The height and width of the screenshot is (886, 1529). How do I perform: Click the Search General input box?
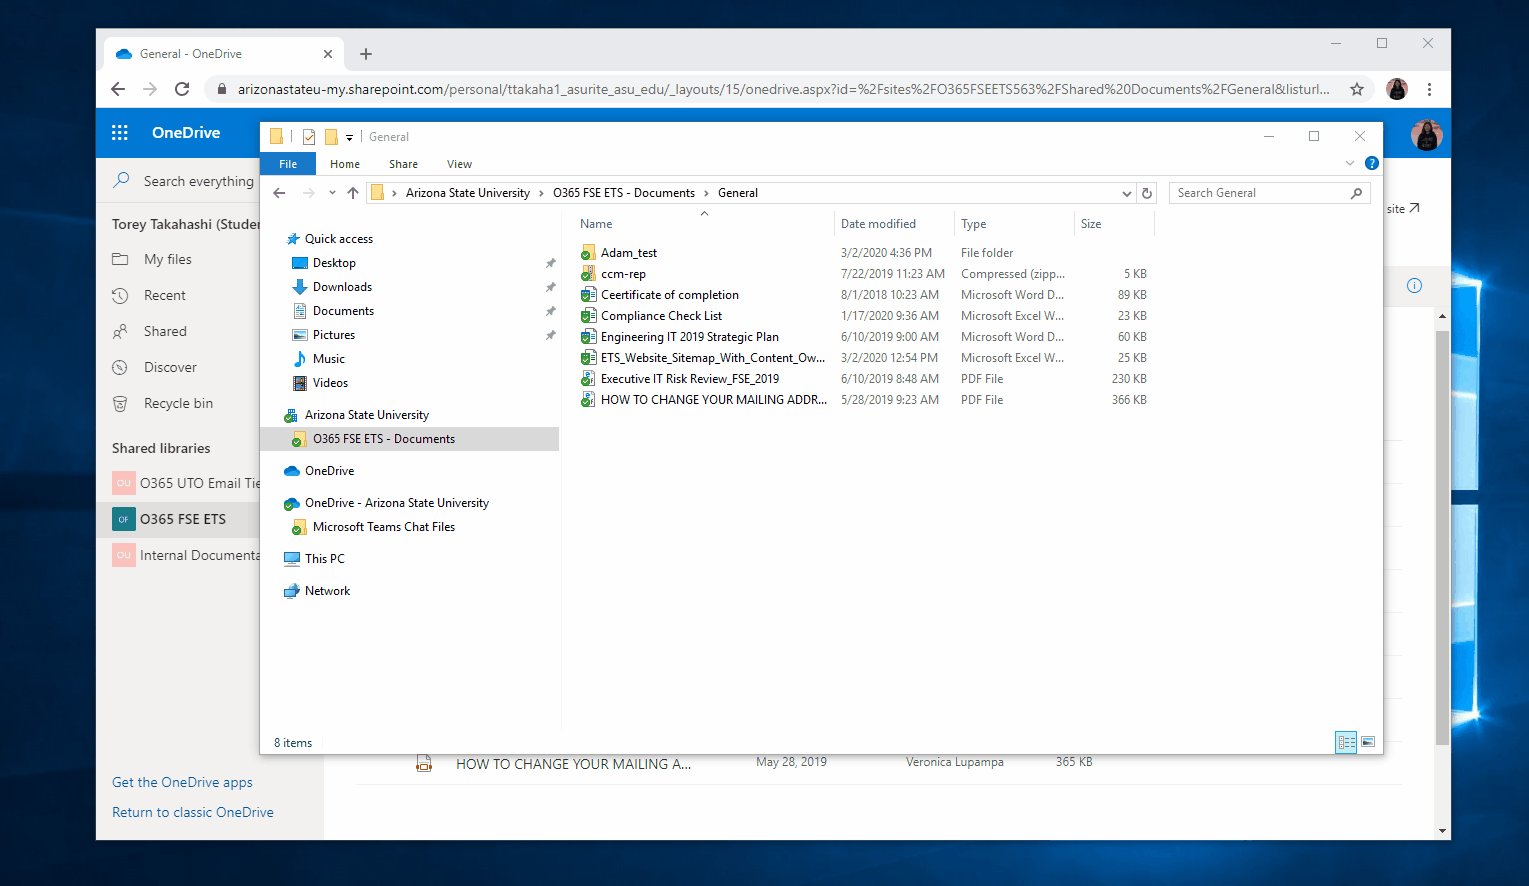tap(1258, 193)
